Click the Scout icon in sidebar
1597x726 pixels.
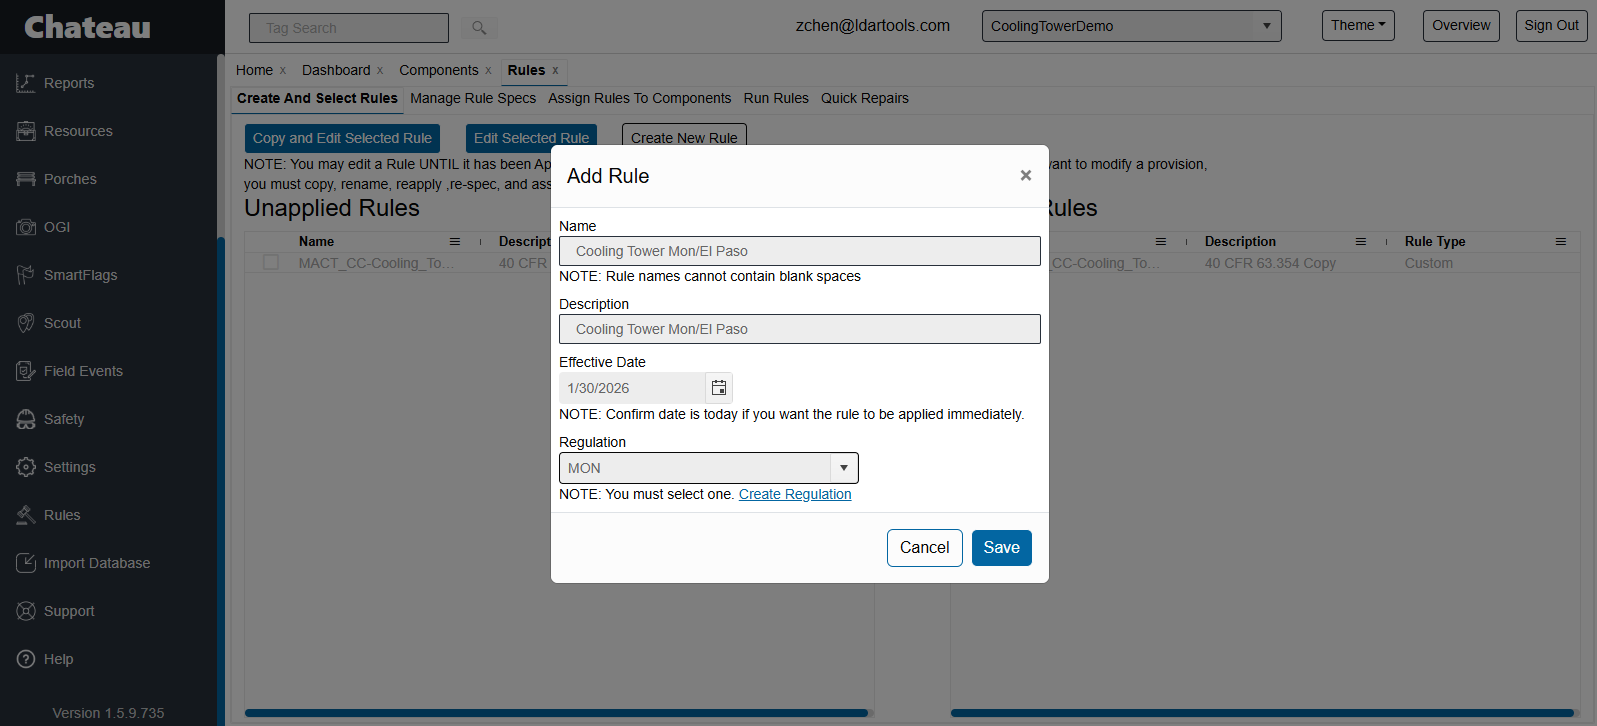[x=26, y=323]
